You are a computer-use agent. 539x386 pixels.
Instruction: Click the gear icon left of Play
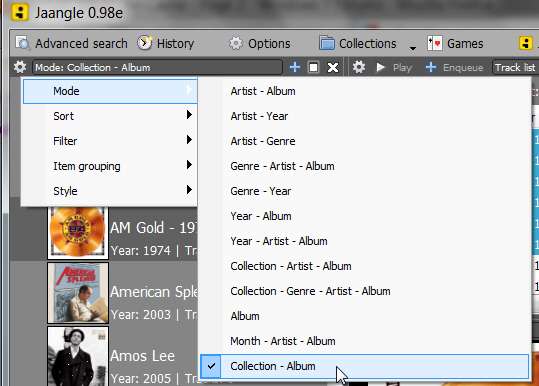point(359,67)
